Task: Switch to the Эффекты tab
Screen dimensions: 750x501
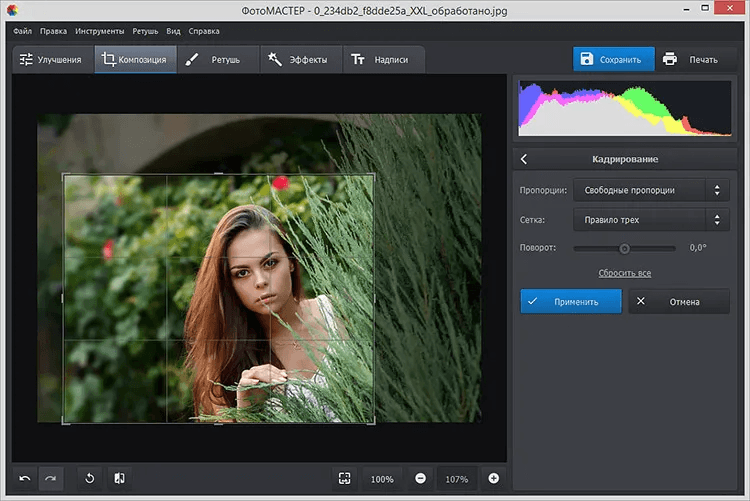Action: [x=298, y=60]
